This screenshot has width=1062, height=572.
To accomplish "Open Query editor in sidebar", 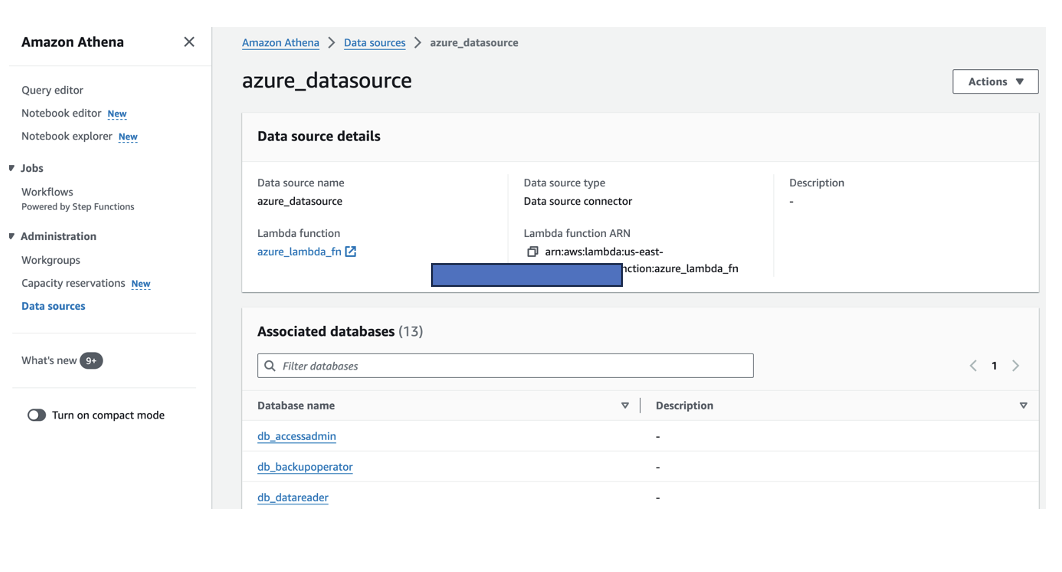I will click(x=52, y=90).
